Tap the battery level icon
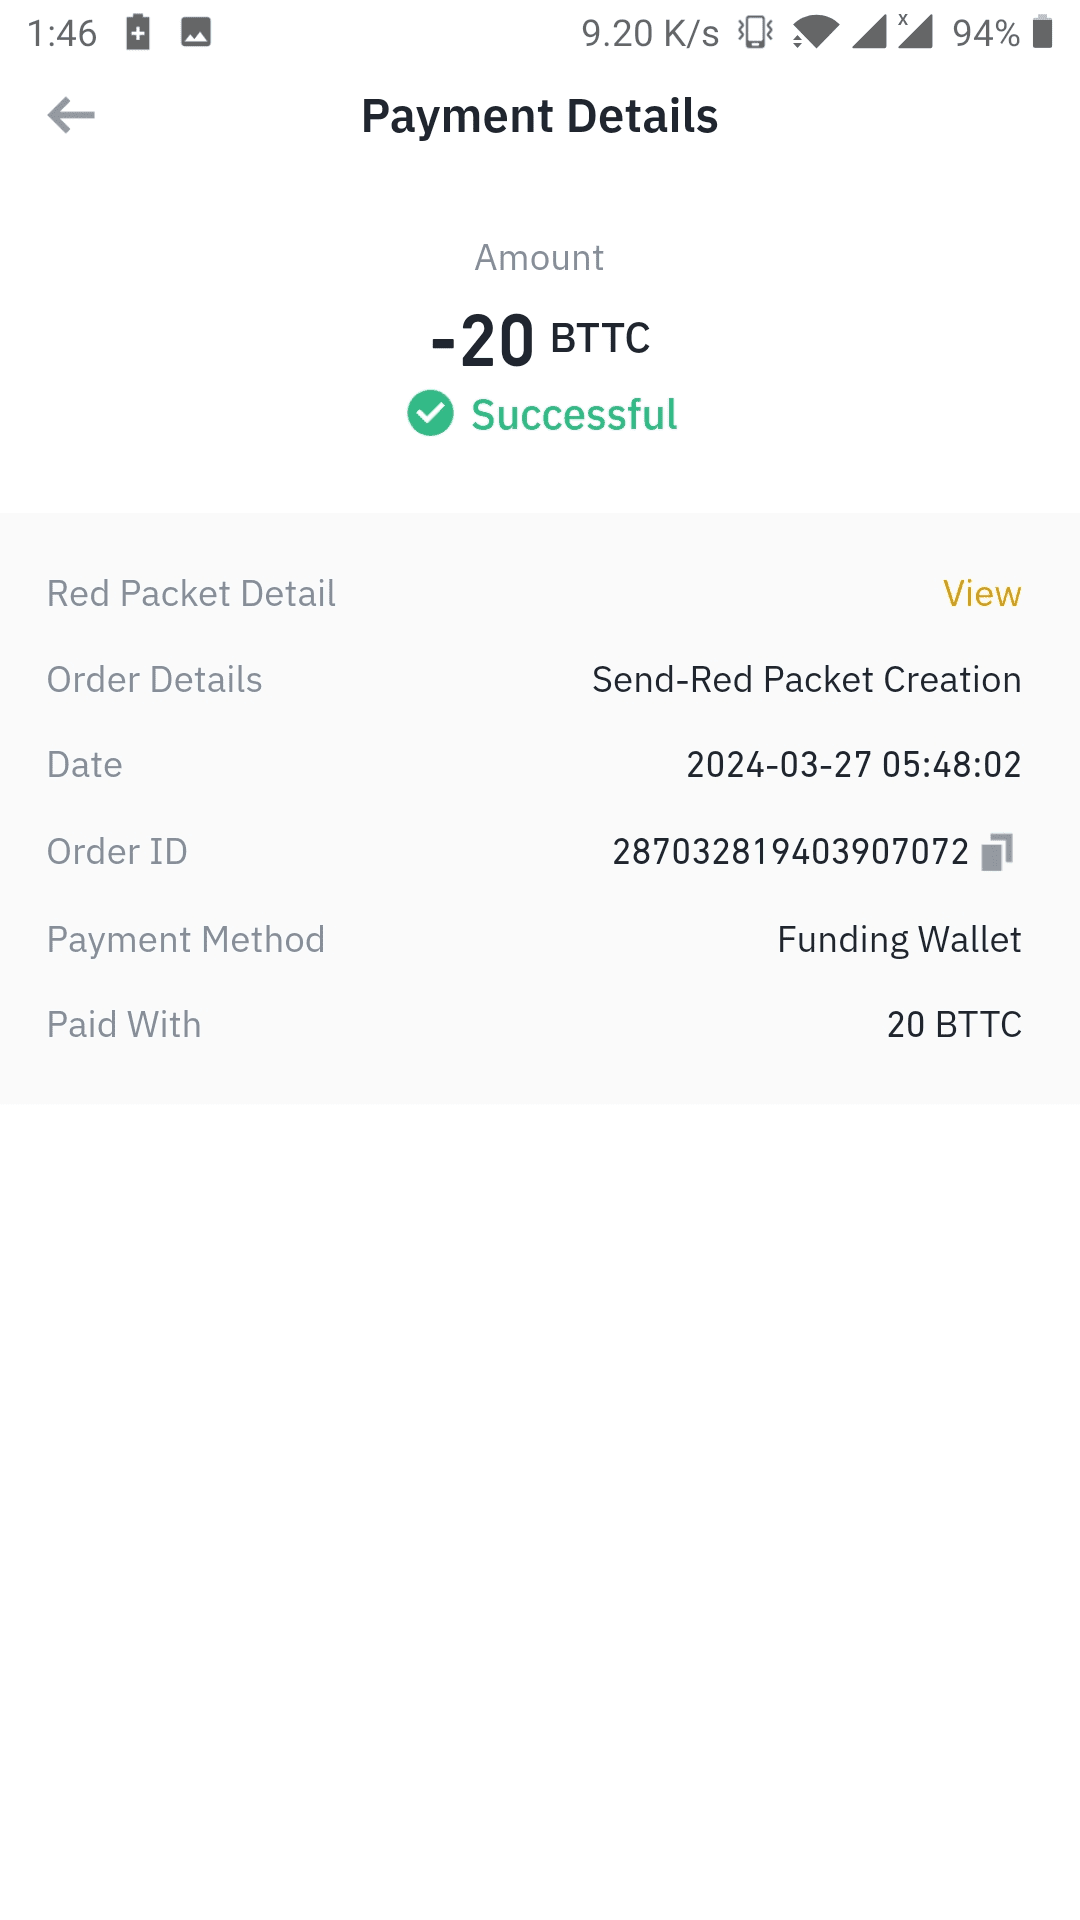Screen dimensions: 1080x1920 point(1042,33)
